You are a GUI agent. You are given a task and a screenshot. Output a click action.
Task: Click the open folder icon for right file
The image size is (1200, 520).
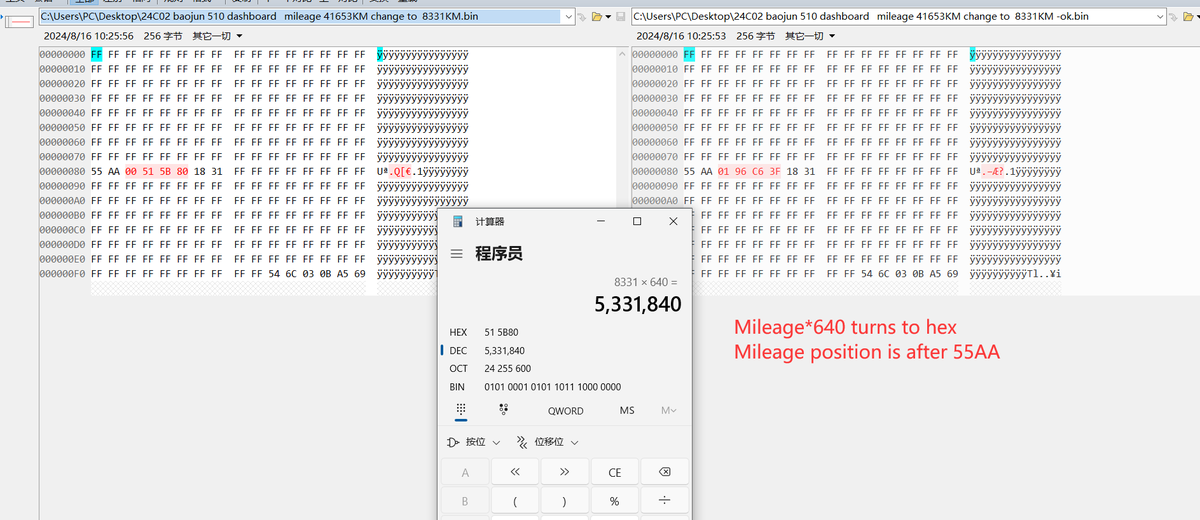[1188, 17]
